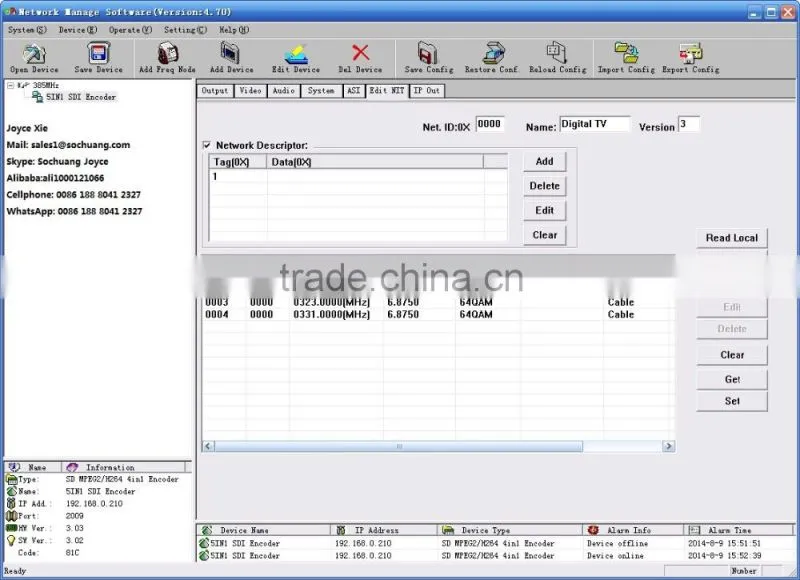800x580 pixels.
Task: Click the Net. ID input field
Action: [x=490, y=124]
